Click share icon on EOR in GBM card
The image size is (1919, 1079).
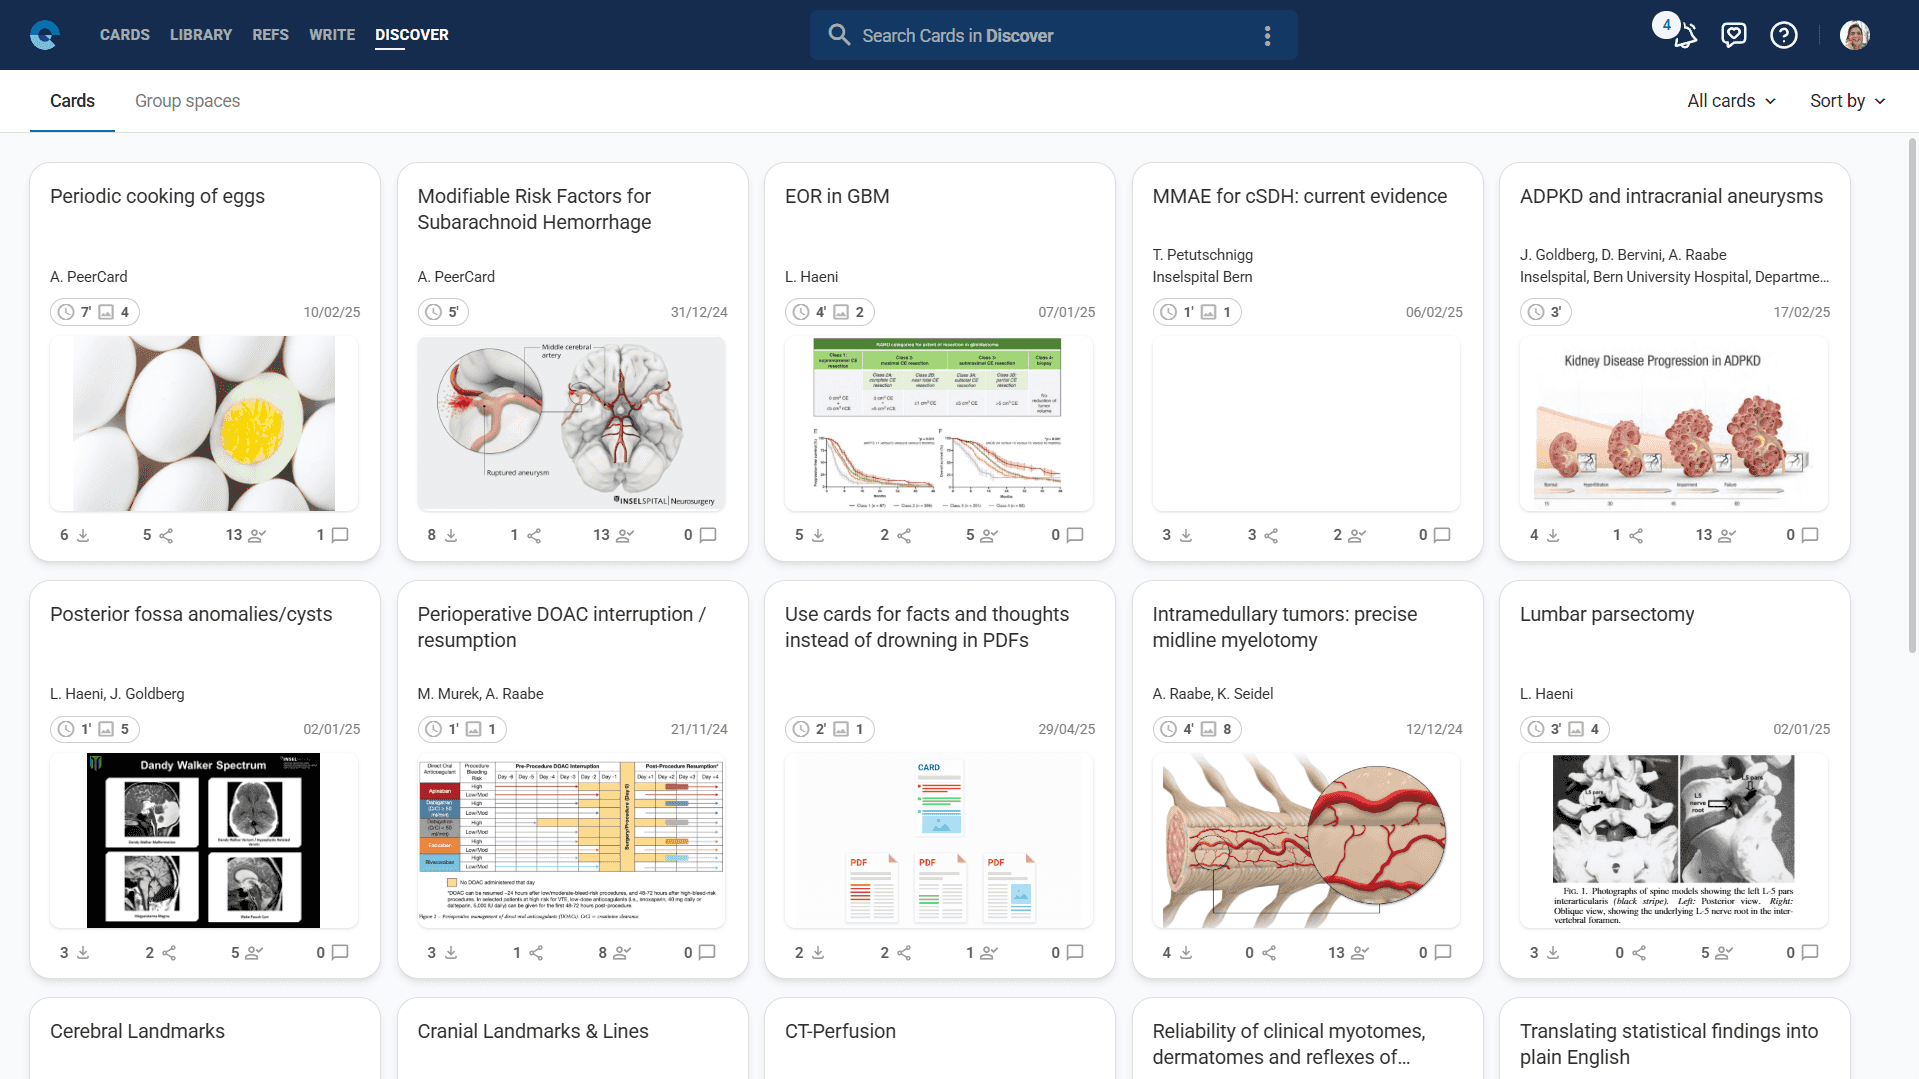pos(904,536)
